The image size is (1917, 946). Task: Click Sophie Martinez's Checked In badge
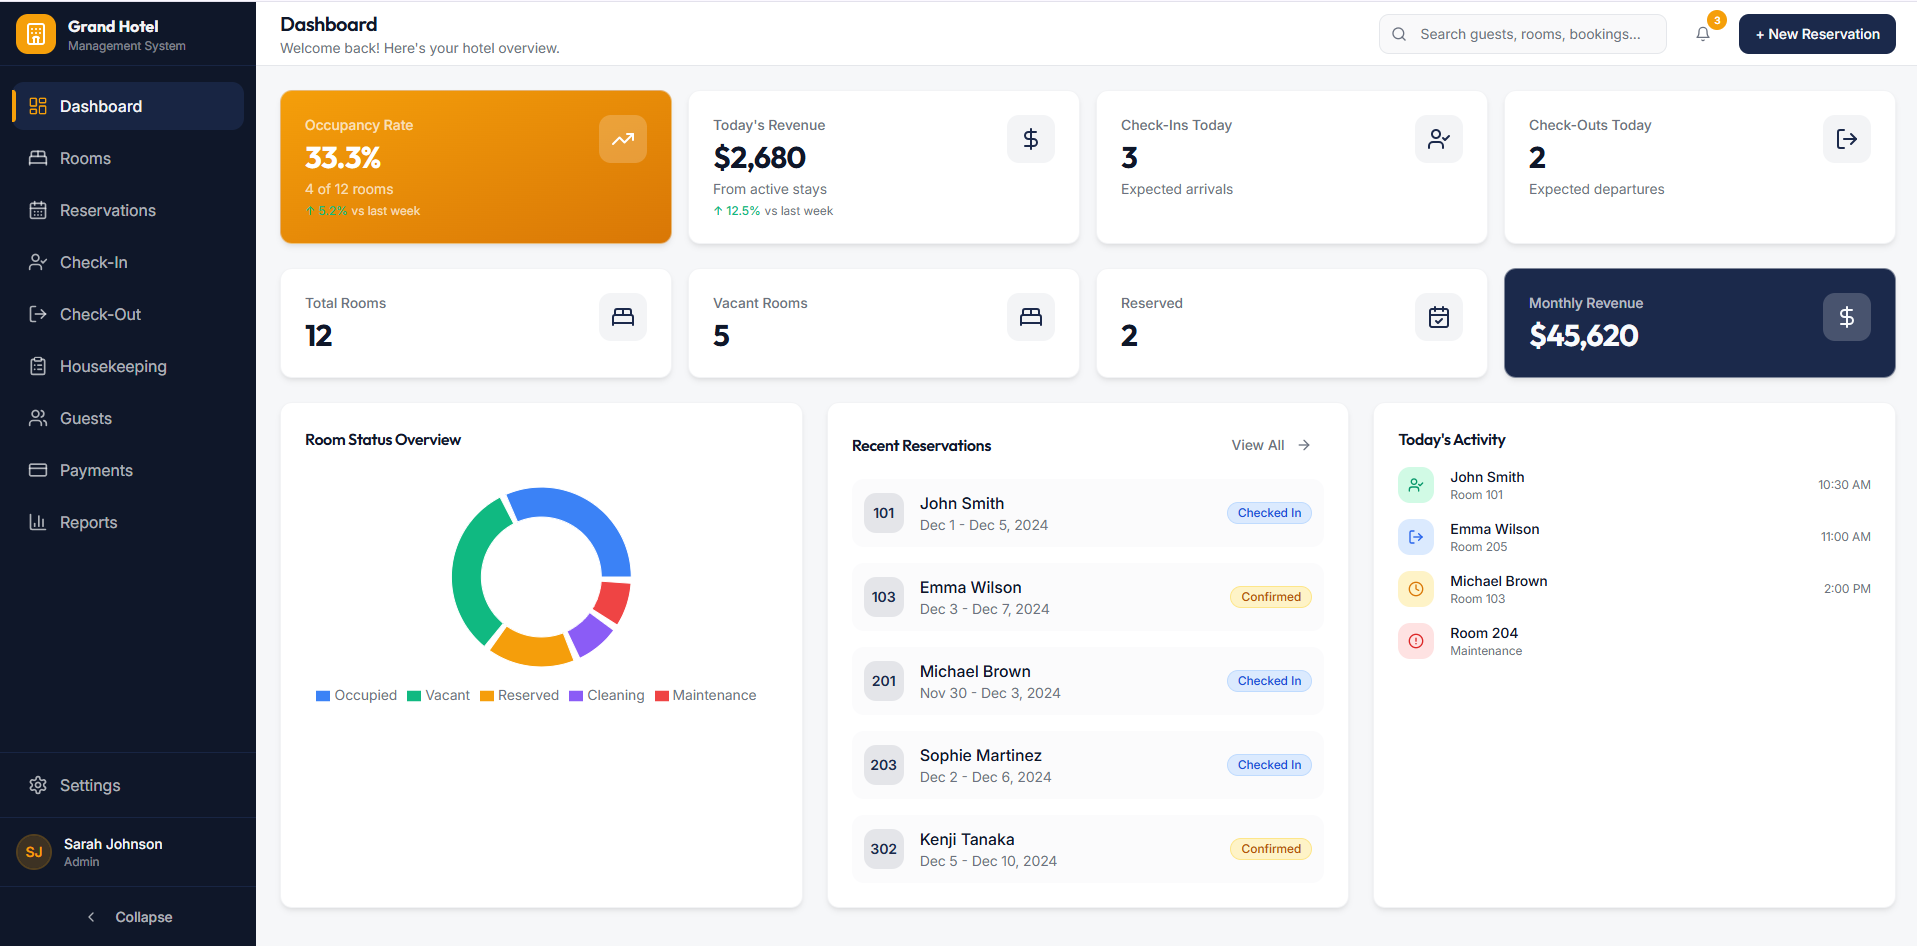click(1269, 765)
